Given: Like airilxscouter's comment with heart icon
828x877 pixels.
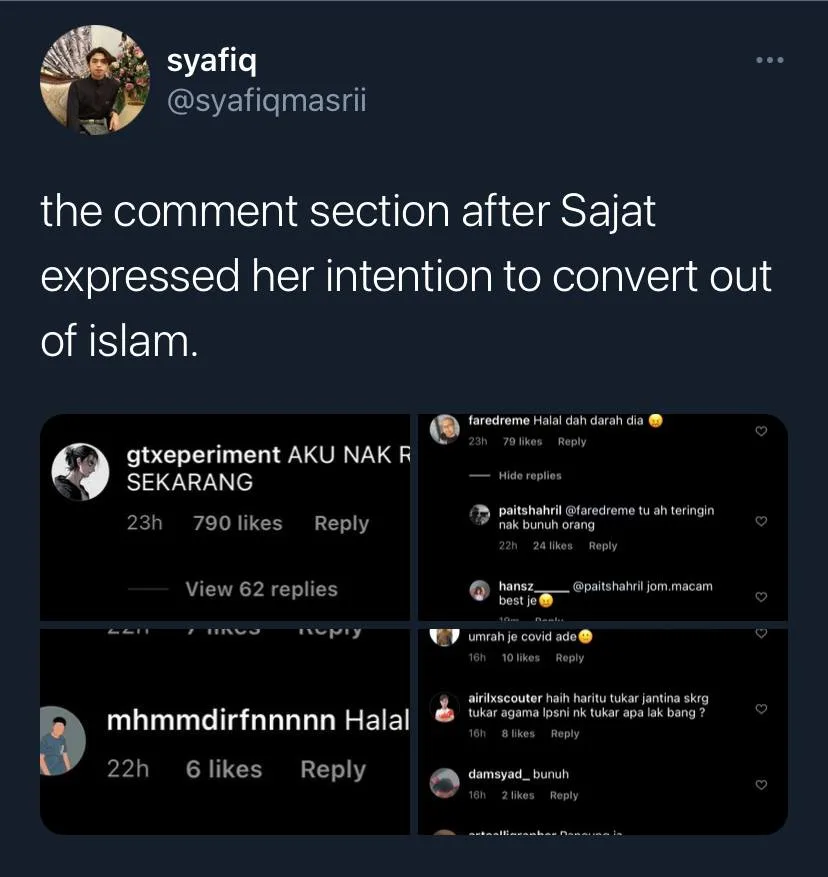Looking at the screenshot, I should [761, 709].
